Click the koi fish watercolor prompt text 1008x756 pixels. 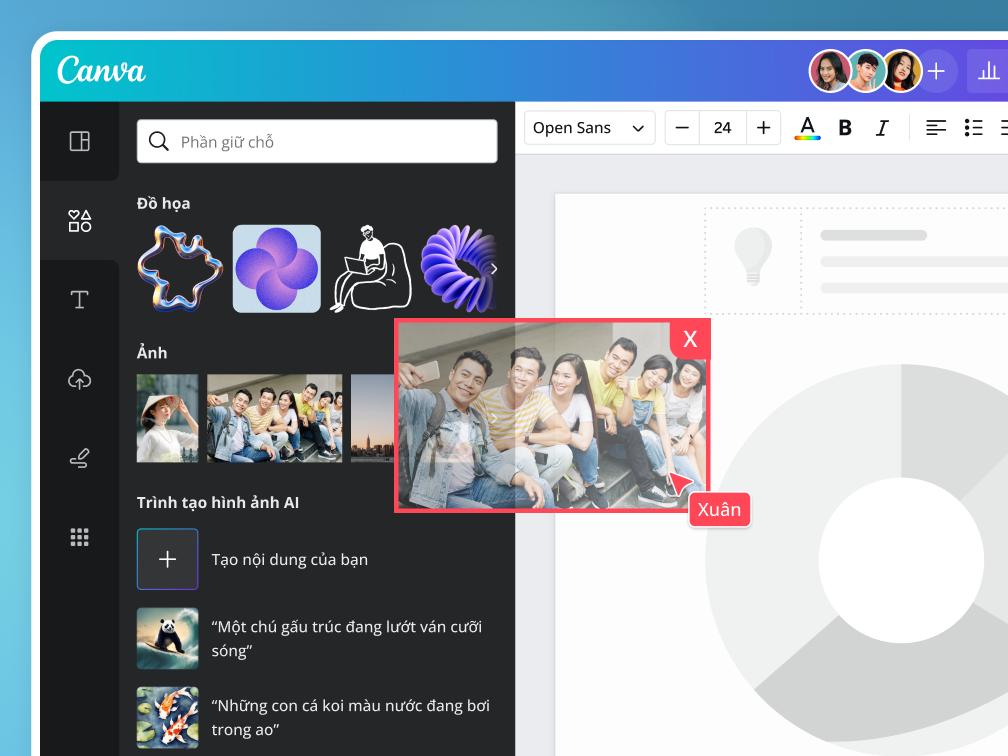[350, 717]
